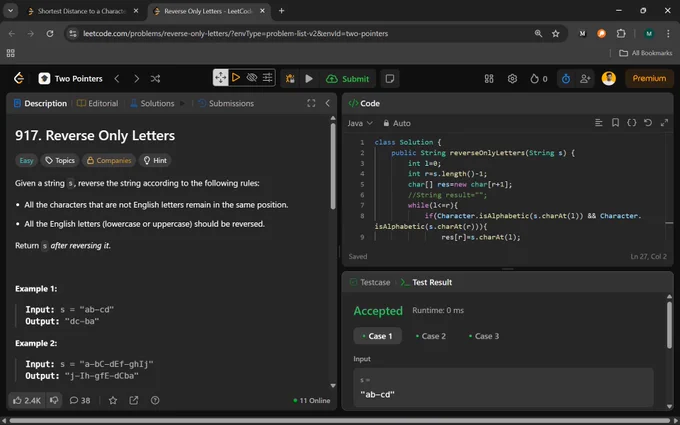Click the description panel vertical scrollbar
Screen dimensions: 680x425
pyautogui.click(x=333, y=166)
